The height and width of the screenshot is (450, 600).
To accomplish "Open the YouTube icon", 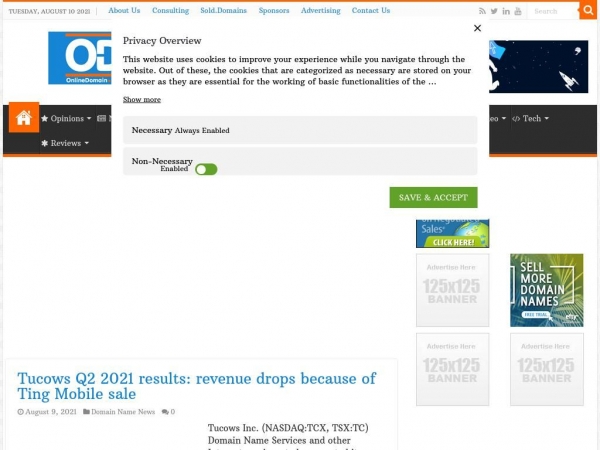I will 518,11.
